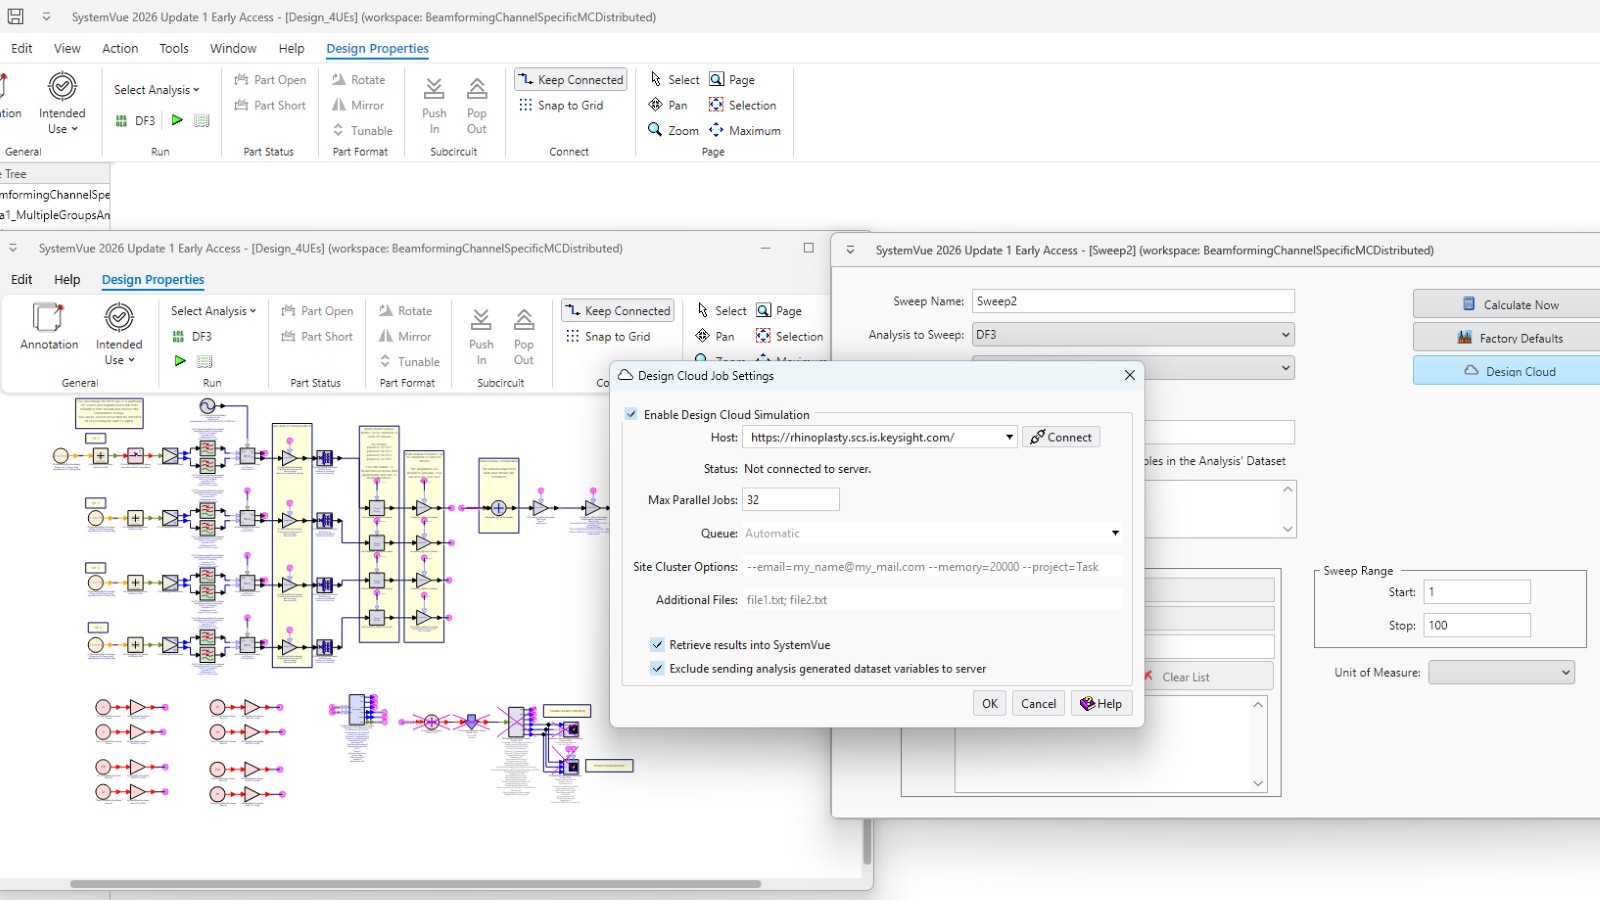The image size is (1600, 900).
Task: Open the Action menu
Action: tap(120, 48)
